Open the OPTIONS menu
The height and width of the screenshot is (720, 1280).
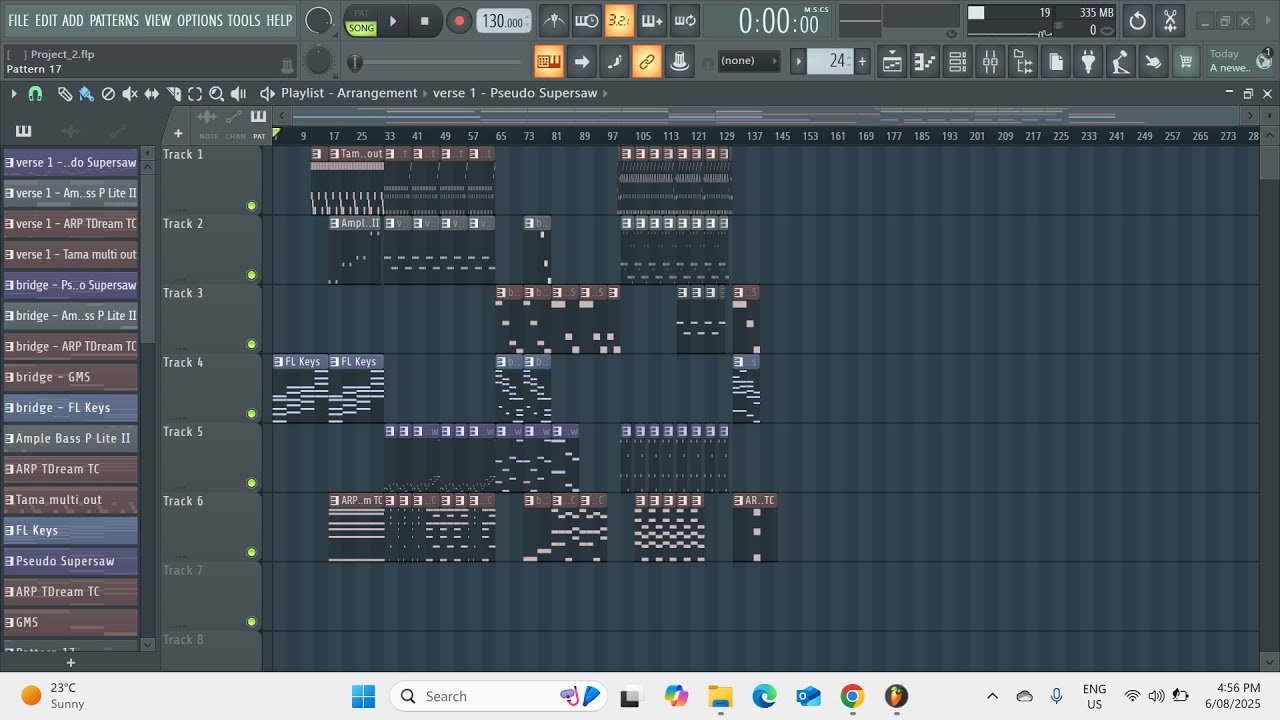200,20
